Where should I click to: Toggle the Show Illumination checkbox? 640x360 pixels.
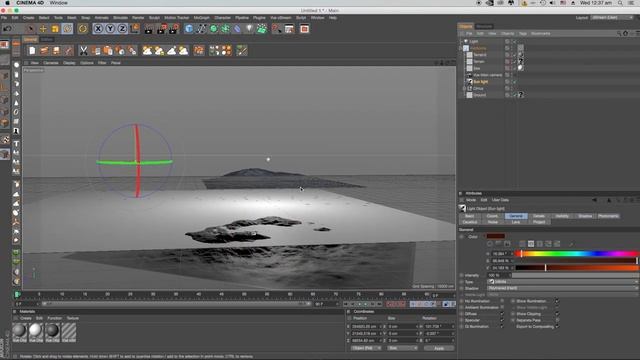coord(556,301)
